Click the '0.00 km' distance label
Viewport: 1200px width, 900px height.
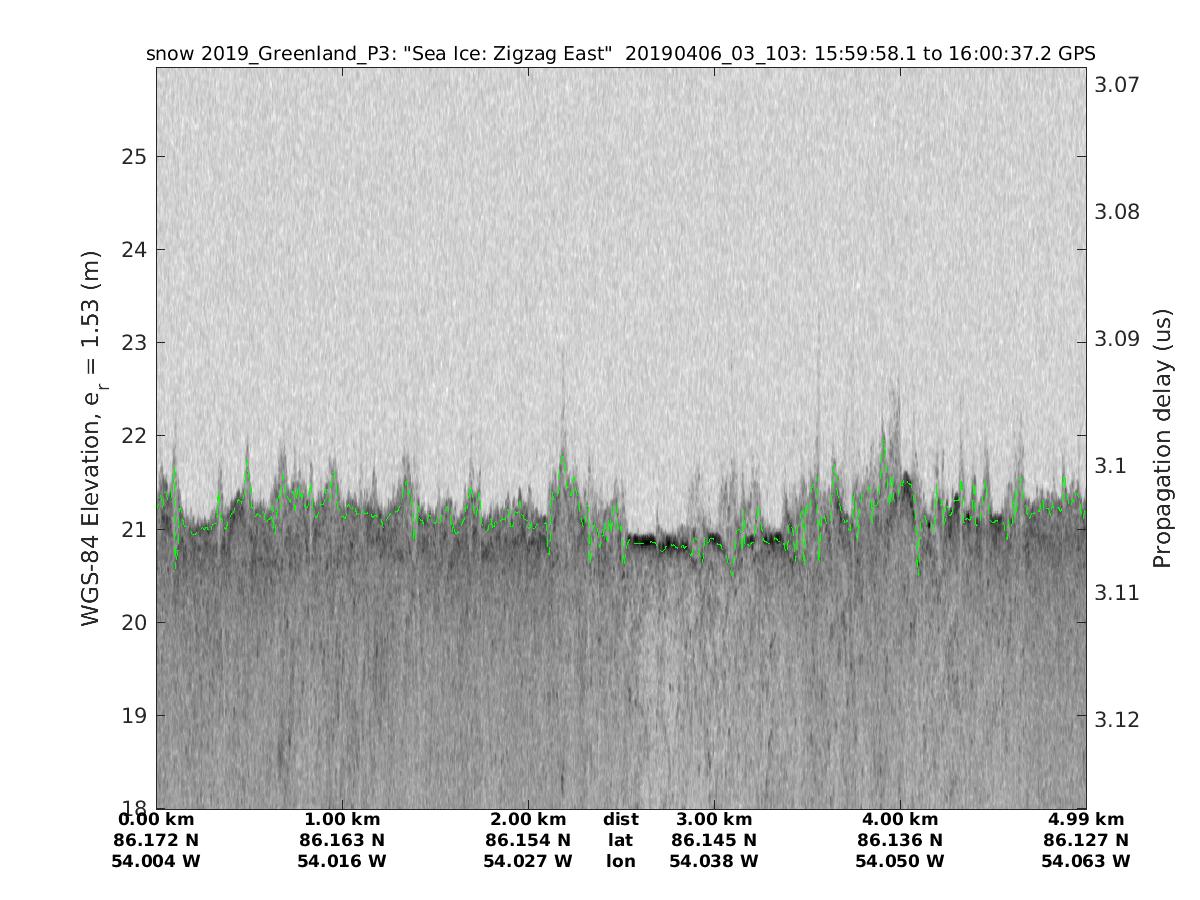[x=156, y=820]
